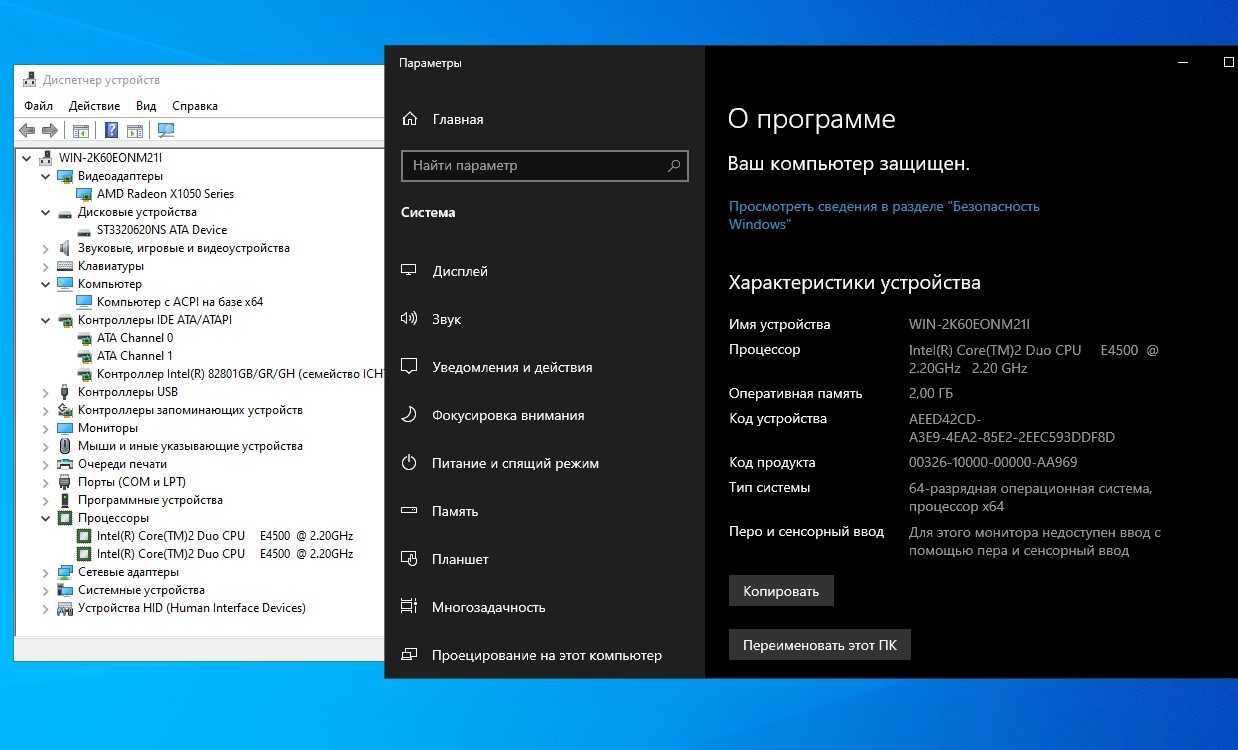Collapse the Компьютер node in device tree
Image resolution: width=1238 pixels, height=750 pixels.
[46, 284]
